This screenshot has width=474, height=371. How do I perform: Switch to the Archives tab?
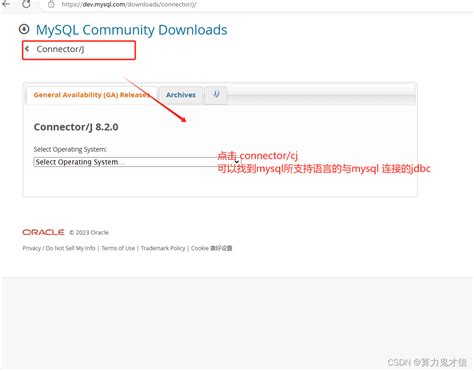click(181, 95)
